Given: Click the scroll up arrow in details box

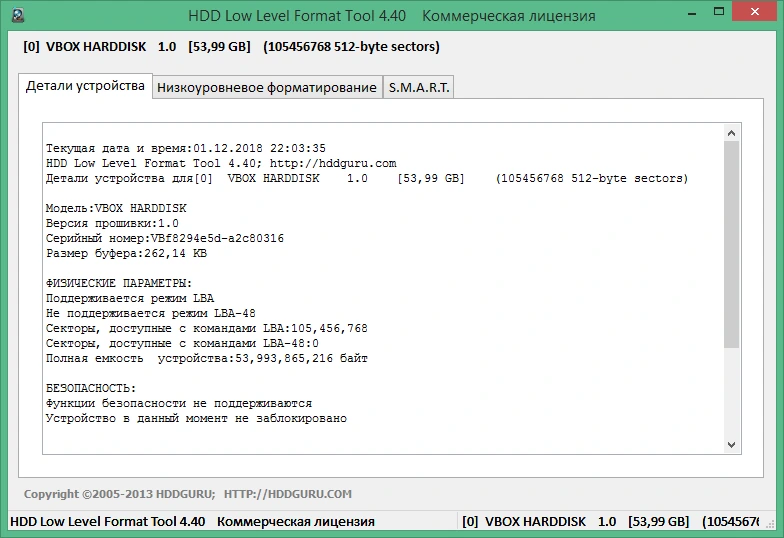Looking at the screenshot, I should pos(731,133).
